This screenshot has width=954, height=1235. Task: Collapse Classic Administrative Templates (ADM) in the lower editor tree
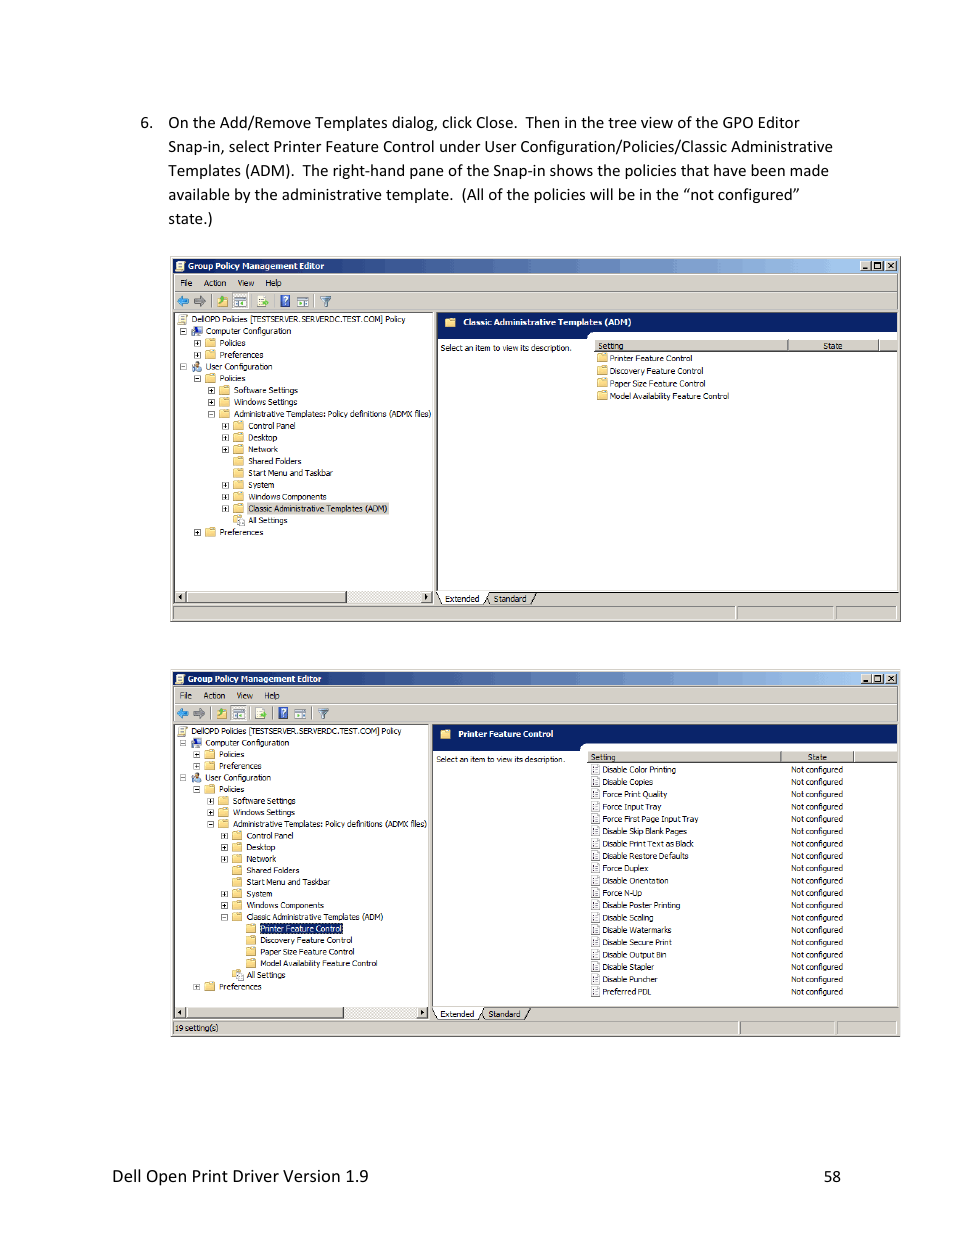tap(224, 917)
